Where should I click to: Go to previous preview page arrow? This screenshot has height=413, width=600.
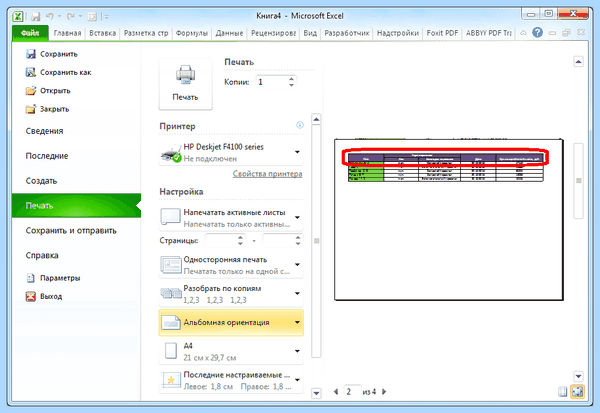tap(336, 392)
